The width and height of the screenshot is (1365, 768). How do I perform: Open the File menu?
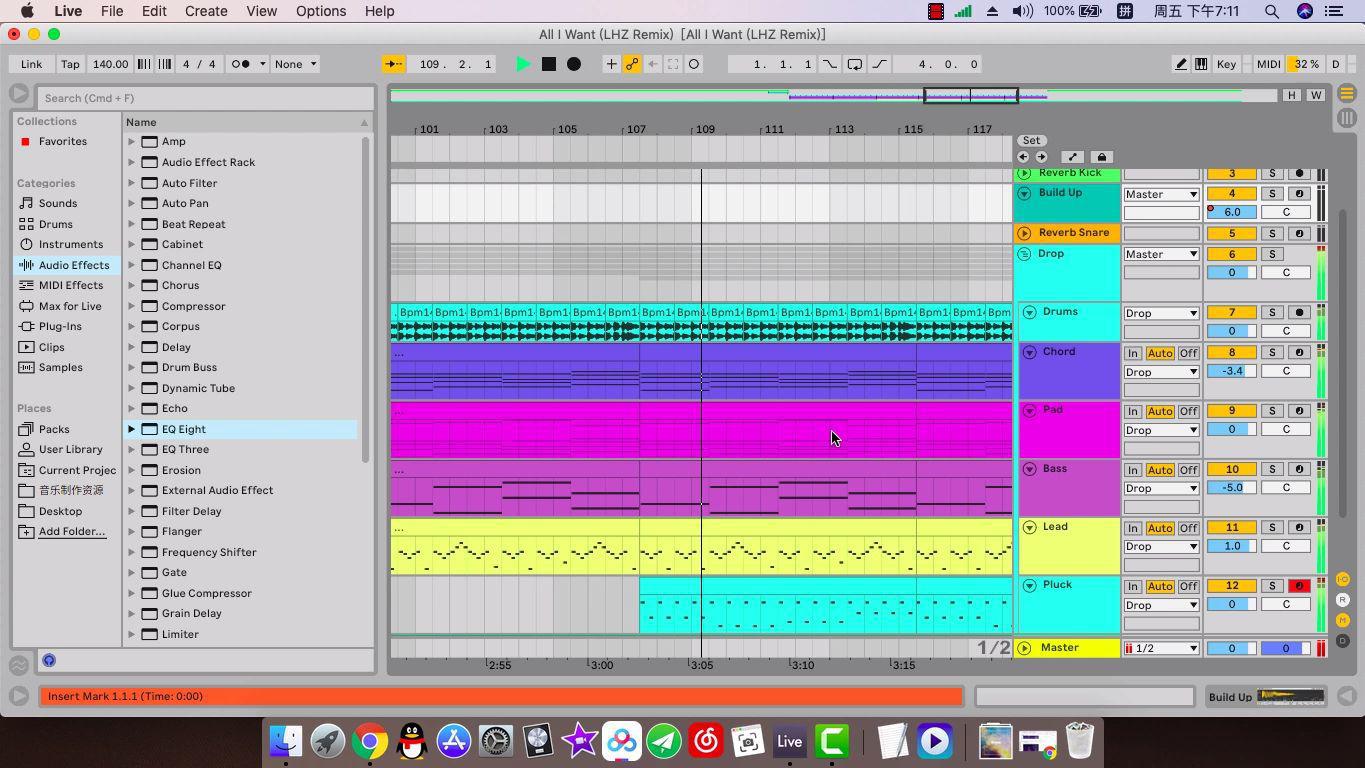(112, 11)
